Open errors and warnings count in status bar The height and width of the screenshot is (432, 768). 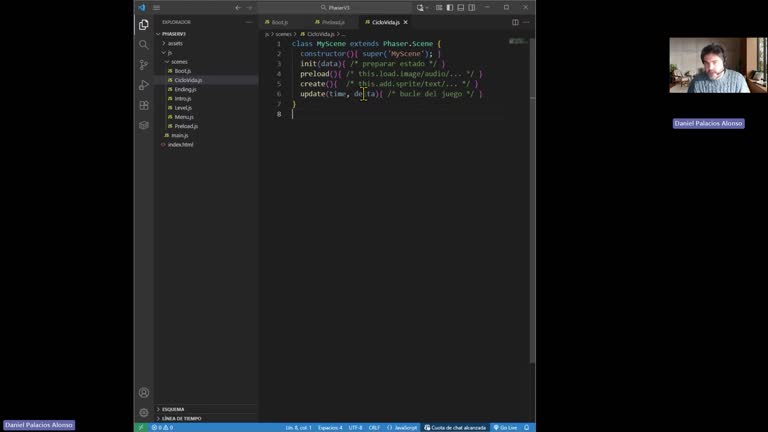(x=162, y=428)
